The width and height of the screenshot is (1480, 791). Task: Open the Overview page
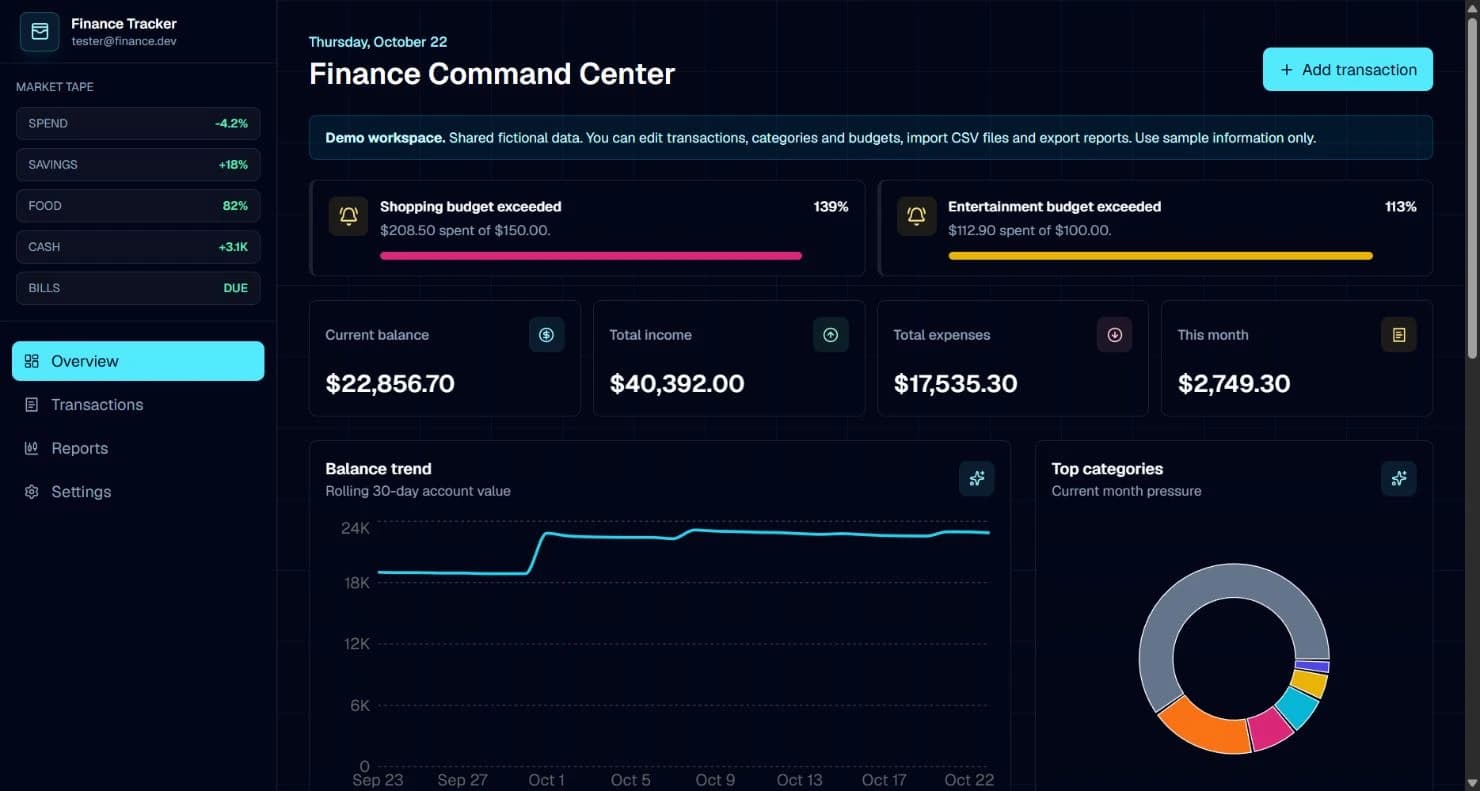coord(138,361)
